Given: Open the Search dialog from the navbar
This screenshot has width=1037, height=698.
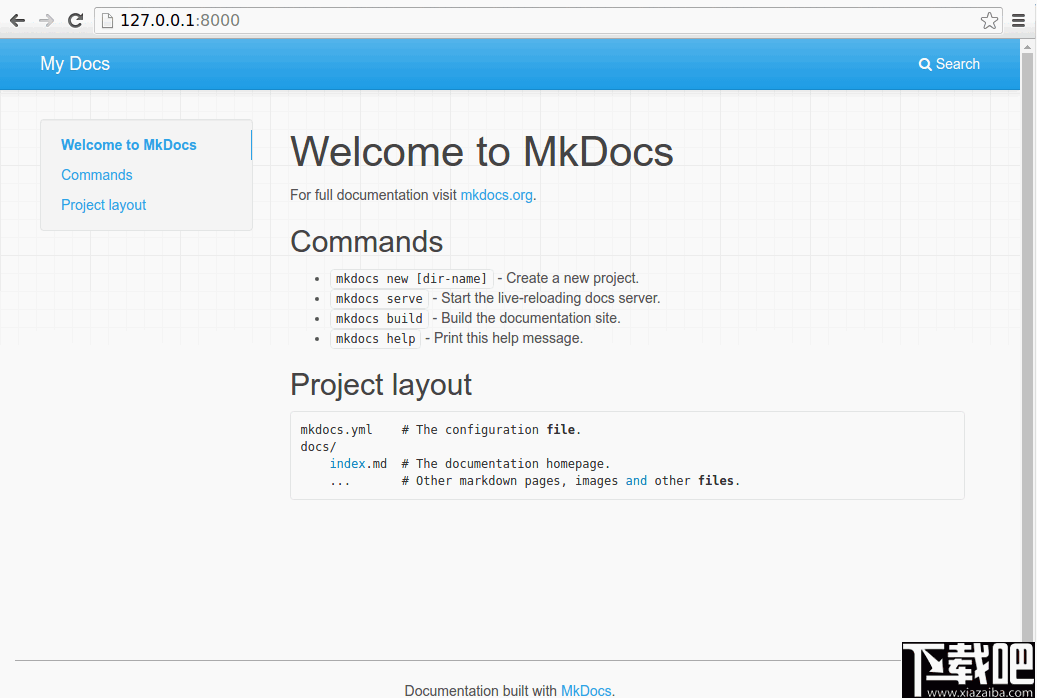Looking at the screenshot, I should tap(948, 63).
